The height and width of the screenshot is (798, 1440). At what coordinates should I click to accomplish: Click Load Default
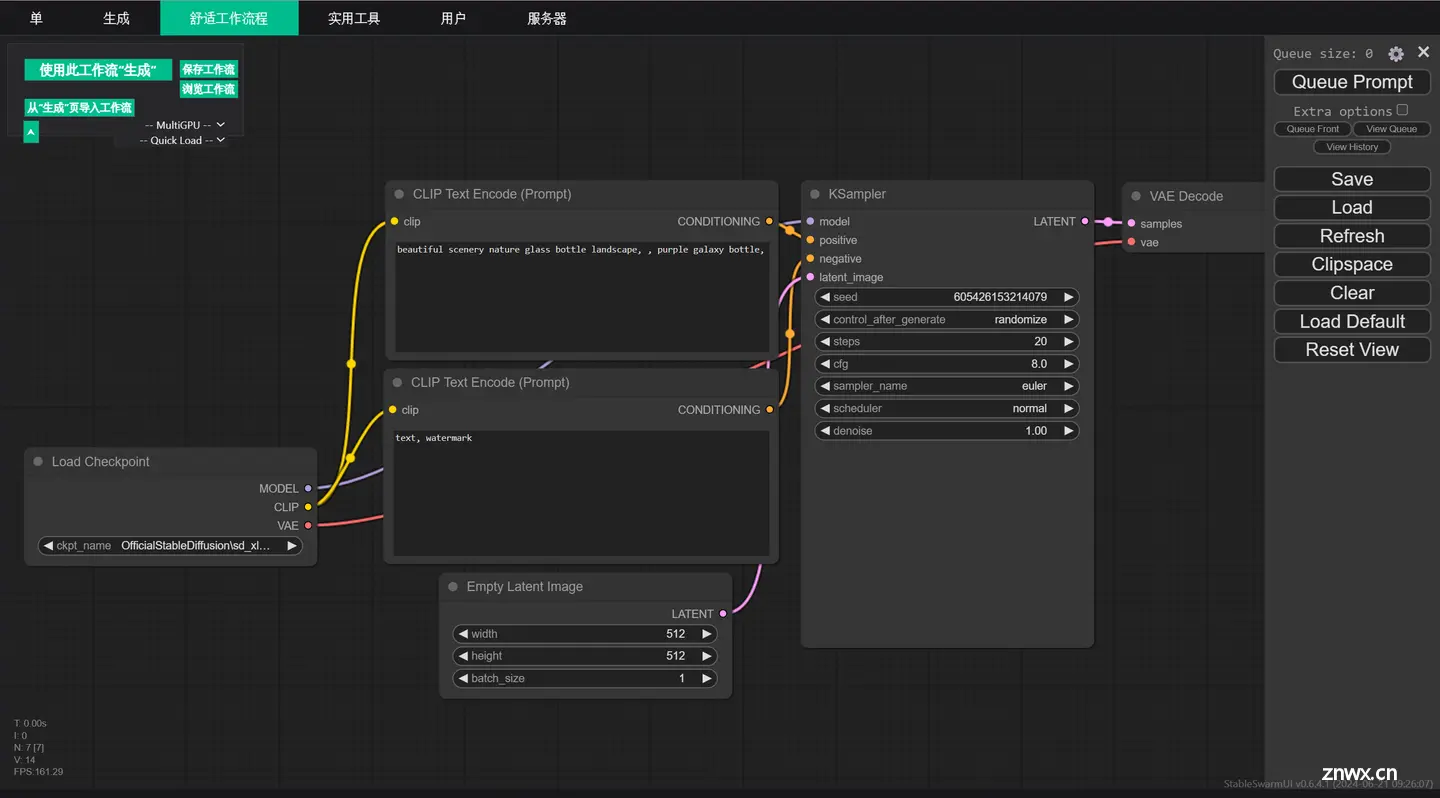1352,321
